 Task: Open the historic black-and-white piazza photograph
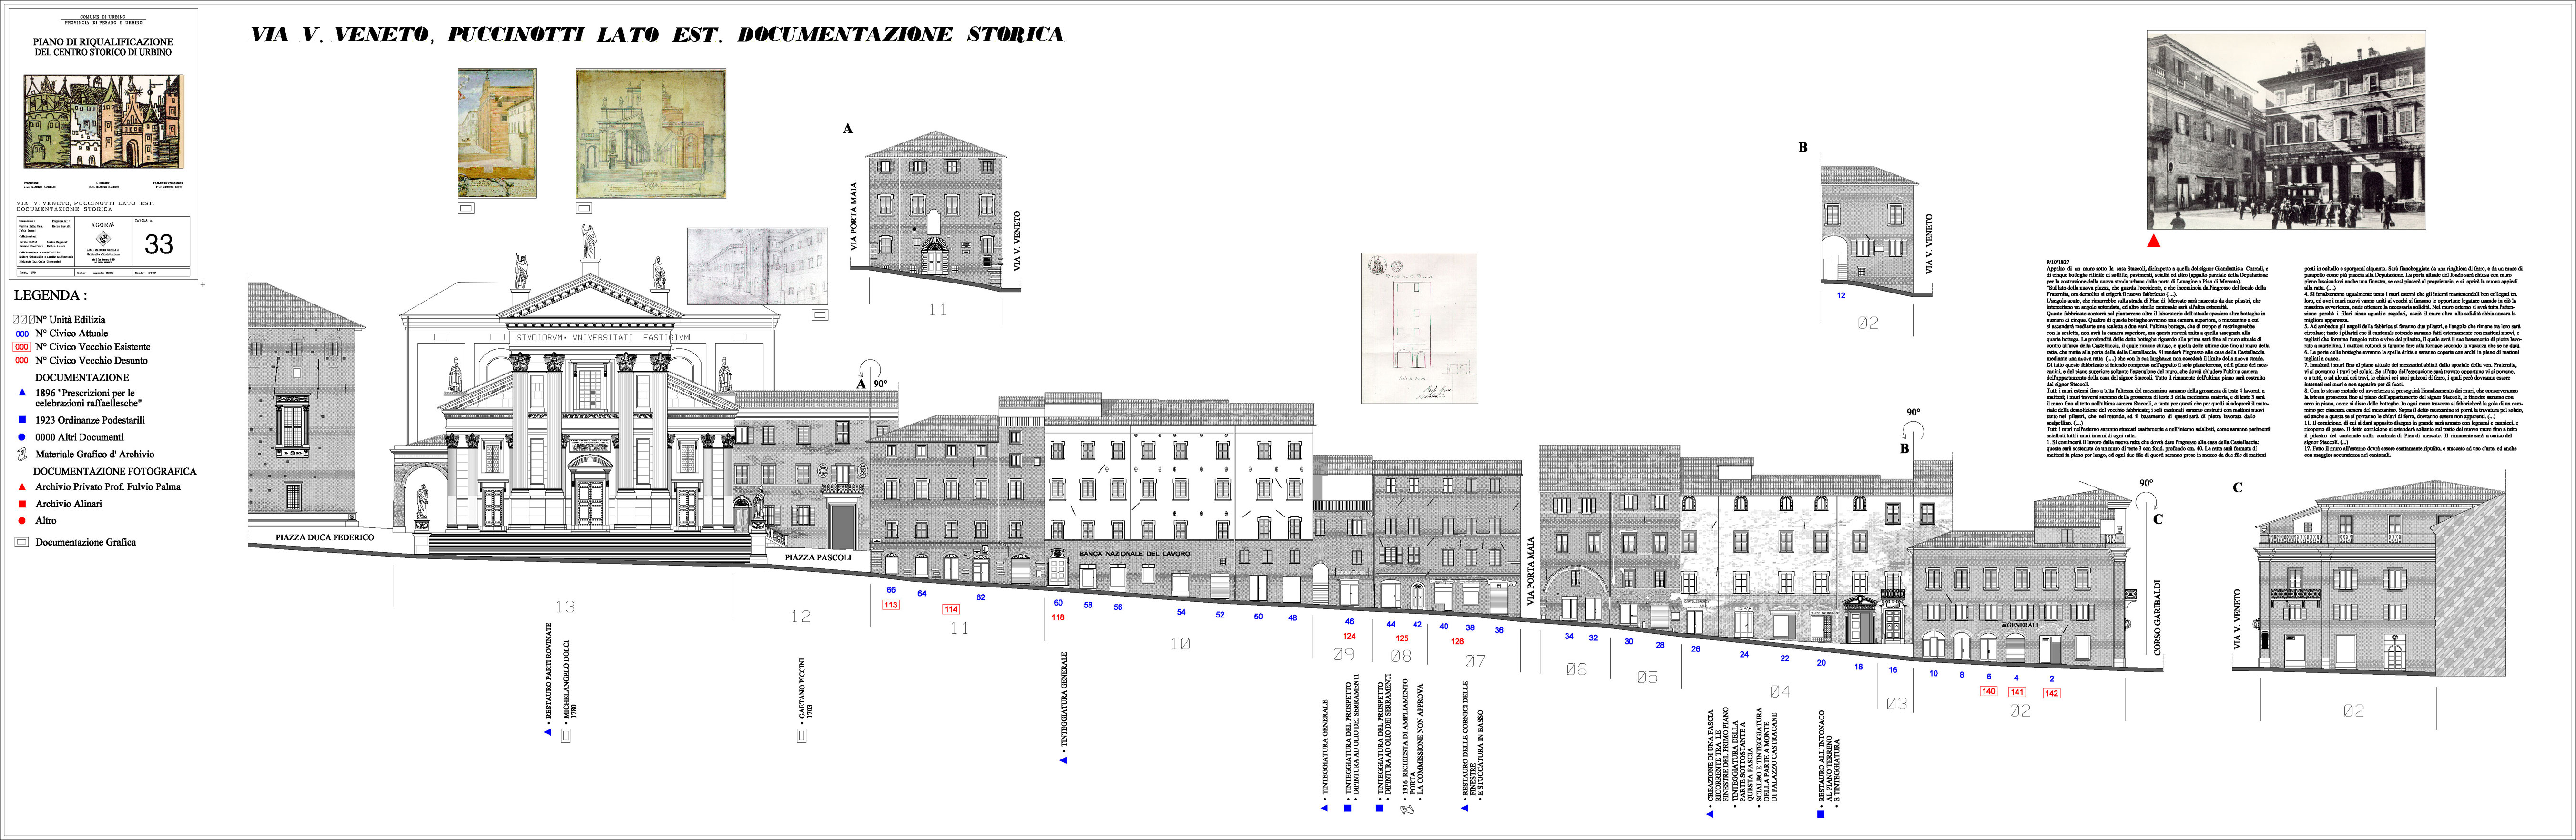tap(2286, 129)
